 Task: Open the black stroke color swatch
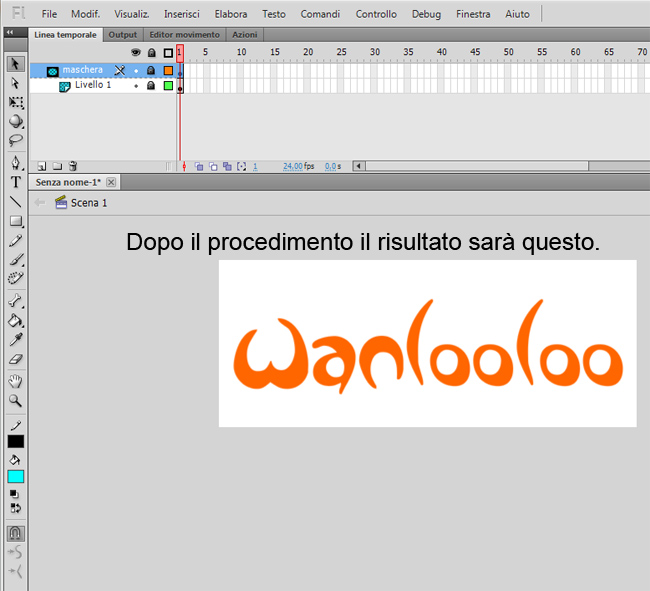(x=16, y=442)
